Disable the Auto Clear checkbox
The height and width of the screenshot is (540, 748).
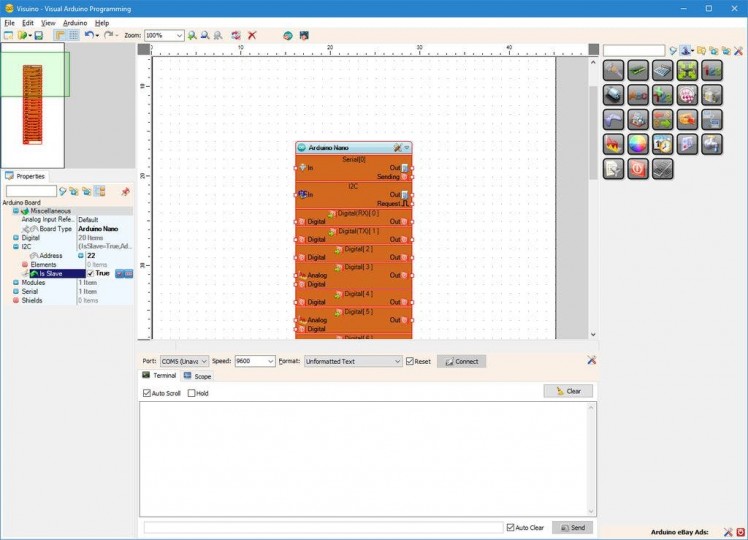click(510, 527)
